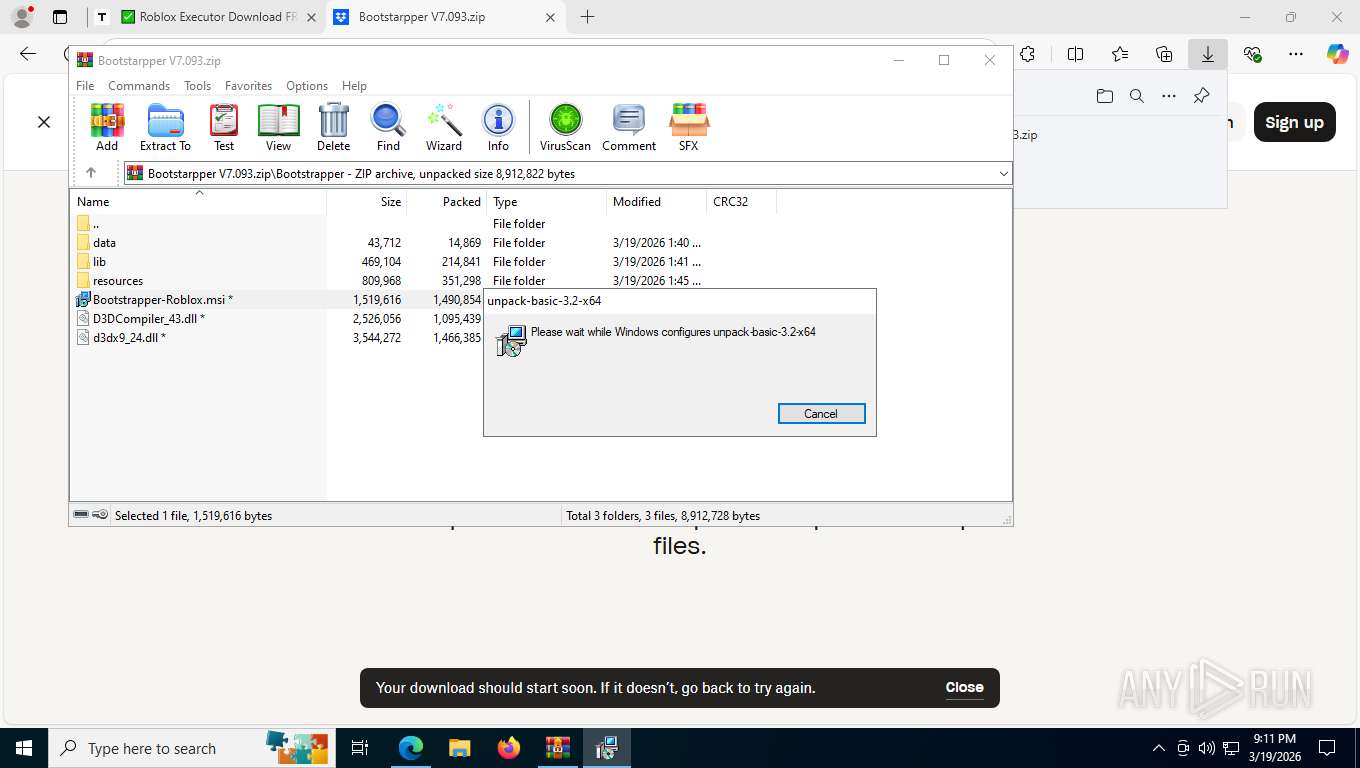Dismiss the page banner X icon
1360x768 pixels.
click(x=44, y=122)
